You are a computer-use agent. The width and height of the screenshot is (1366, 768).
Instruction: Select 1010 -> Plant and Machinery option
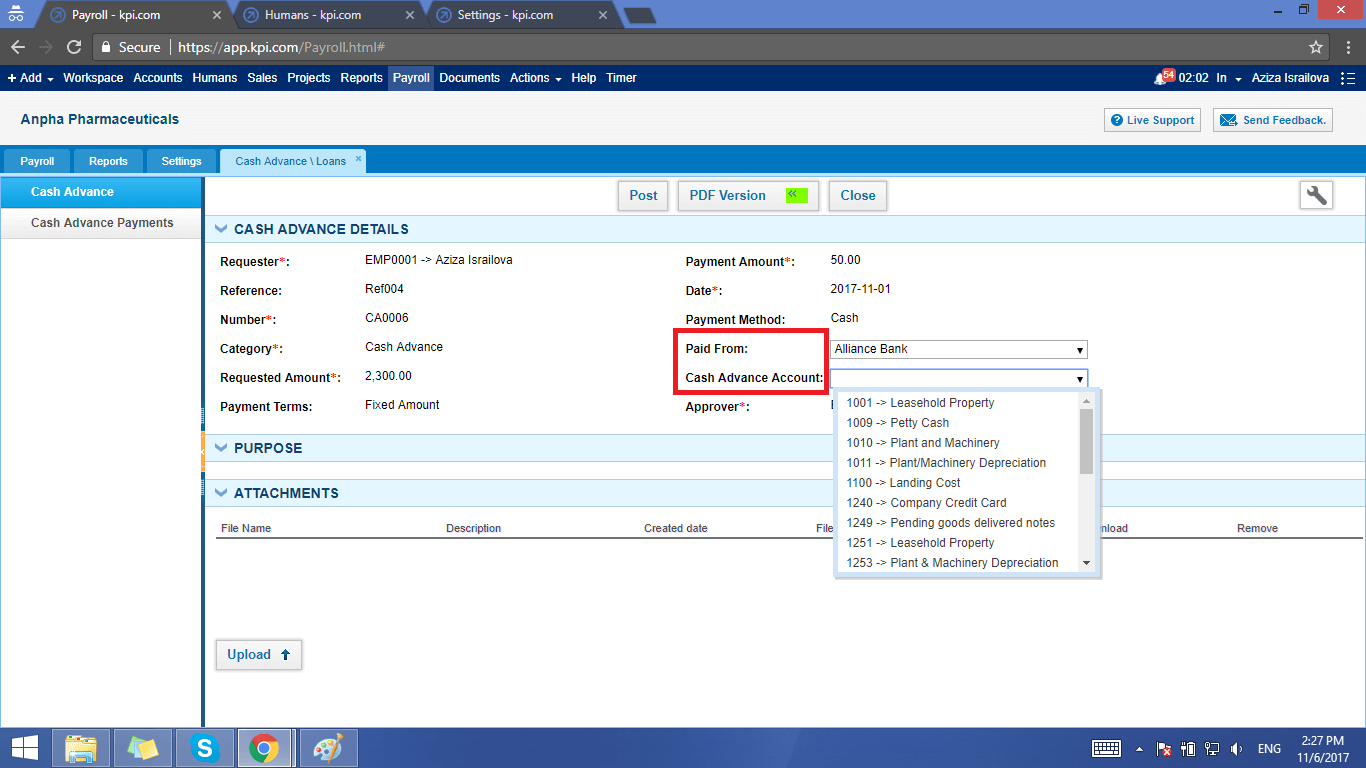958,443
